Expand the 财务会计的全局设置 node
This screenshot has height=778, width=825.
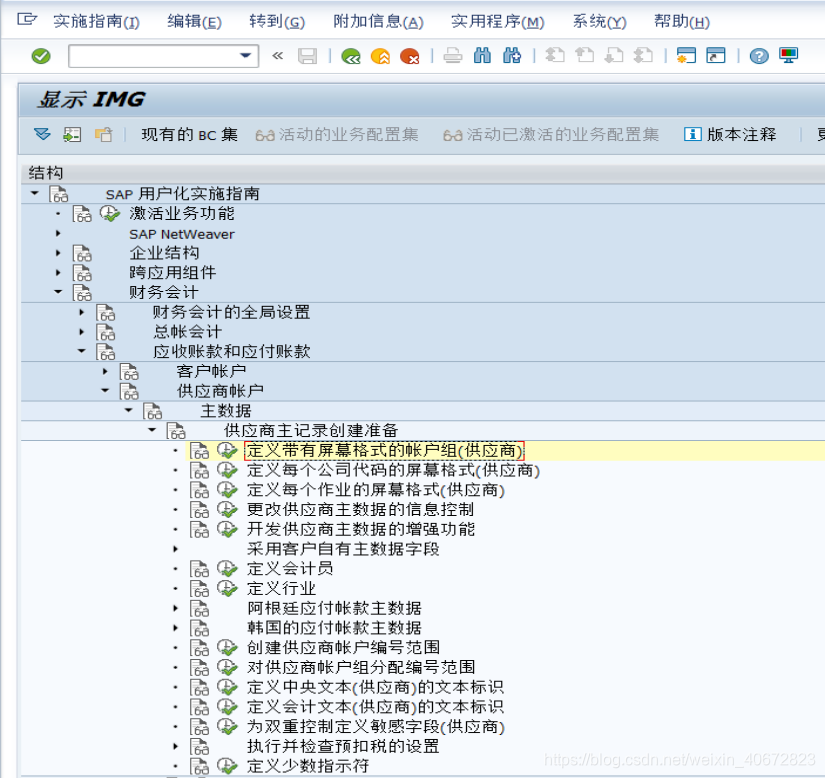[x=82, y=312]
